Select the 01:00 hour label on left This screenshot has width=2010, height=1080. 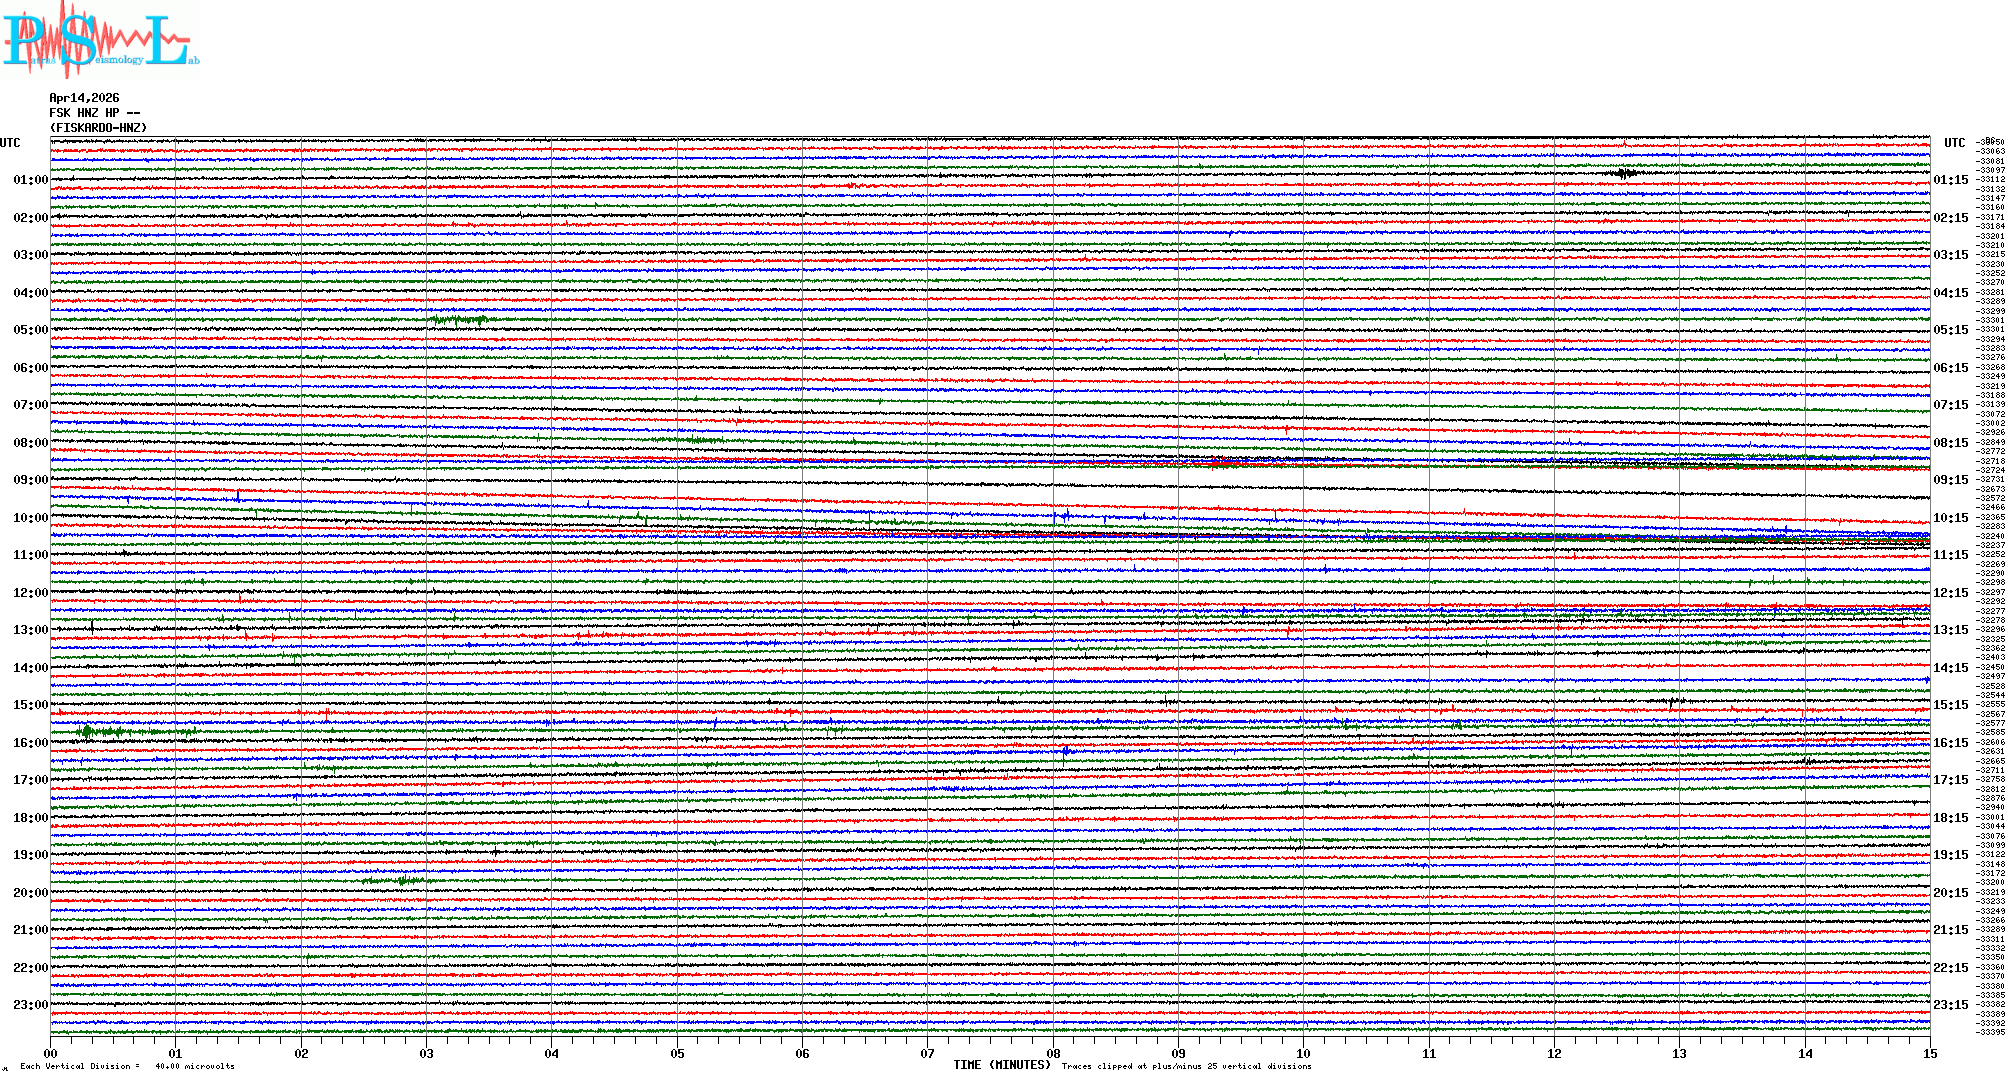coord(30,180)
